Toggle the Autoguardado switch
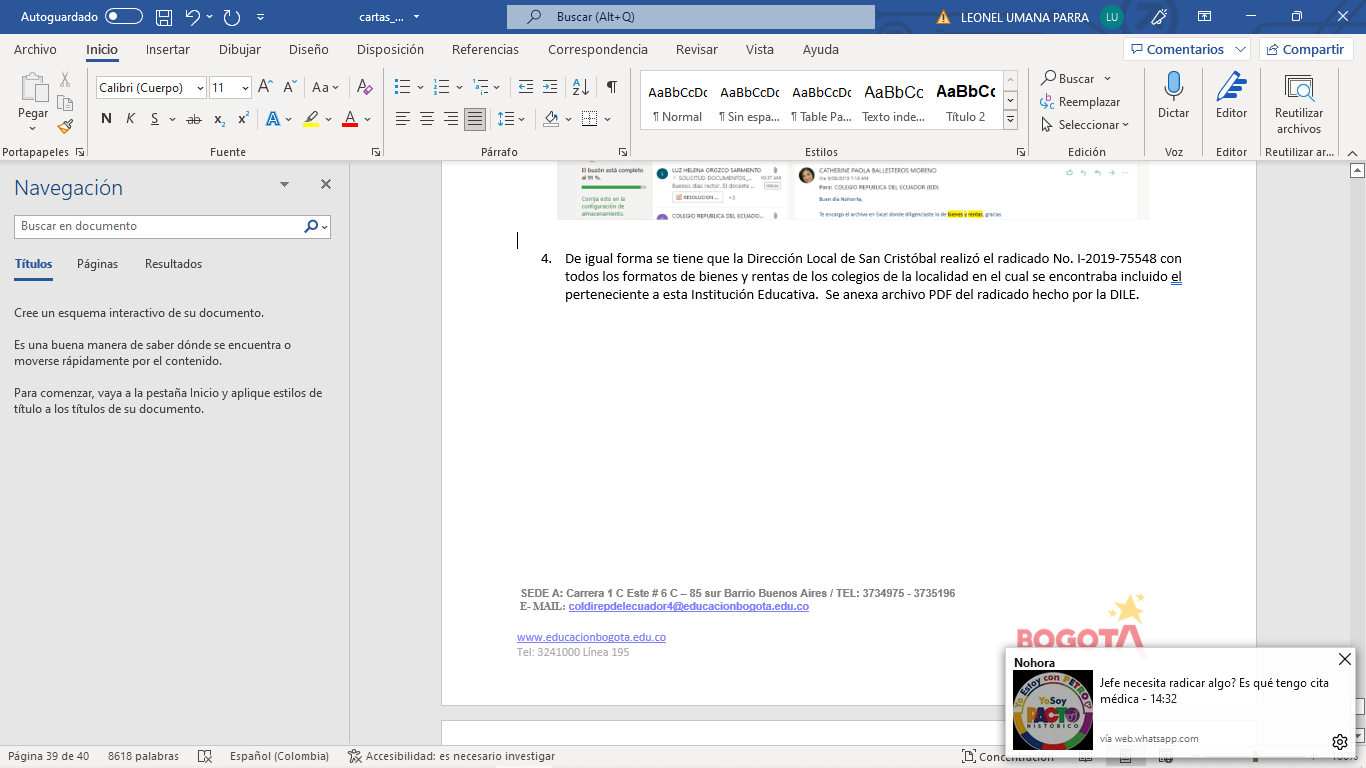The height and width of the screenshot is (768, 1366). (x=123, y=17)
